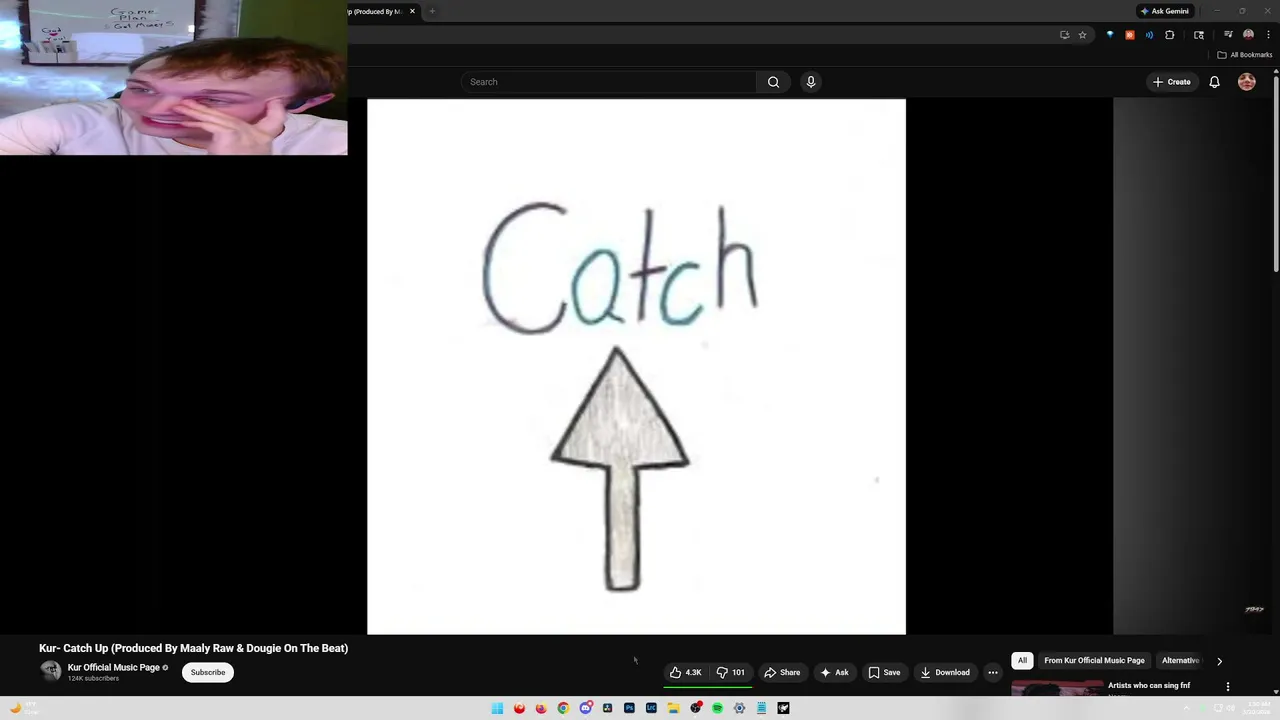The image size is (1280, 720).
Task: Bookmark this page with the star icon
Action: point(1082,35)
